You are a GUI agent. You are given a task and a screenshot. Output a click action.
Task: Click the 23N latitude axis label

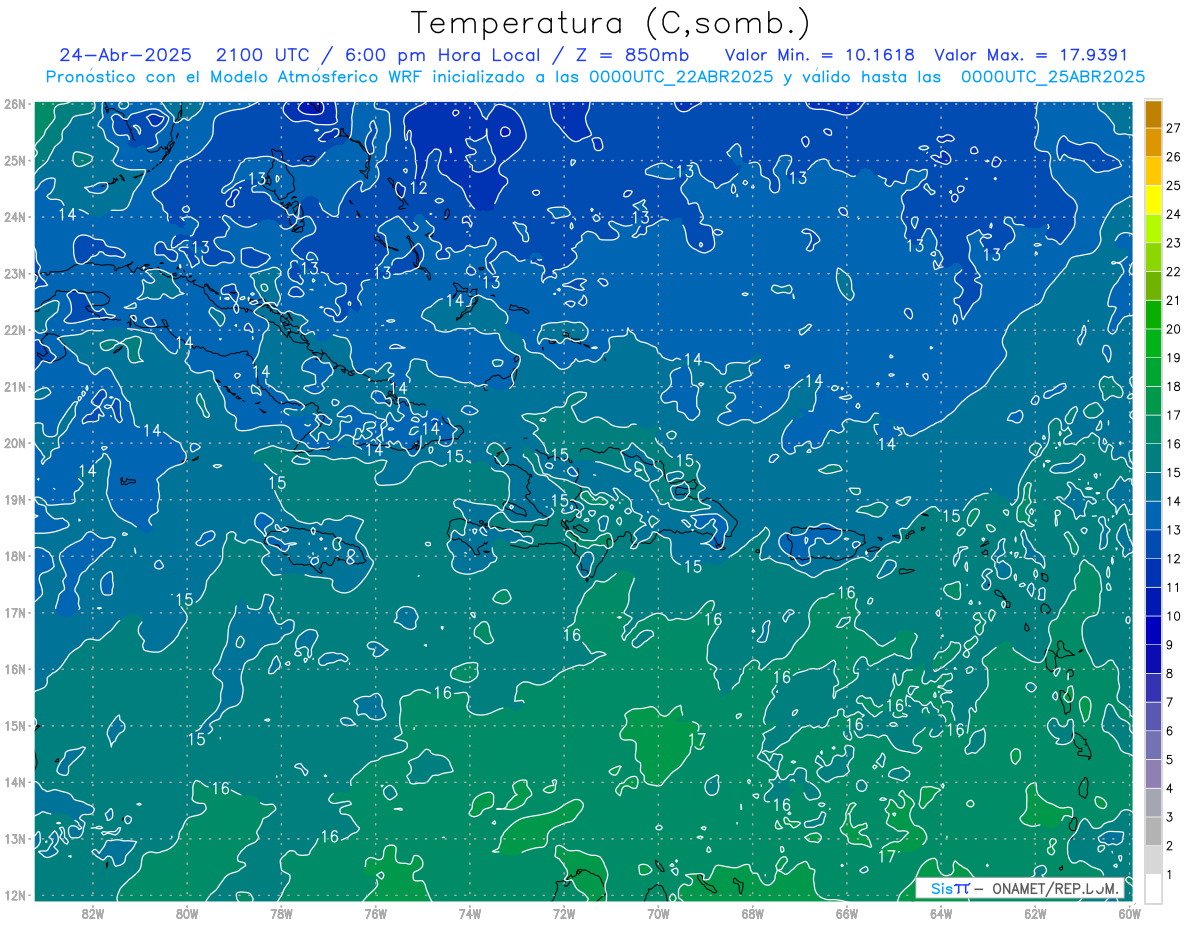14,274
